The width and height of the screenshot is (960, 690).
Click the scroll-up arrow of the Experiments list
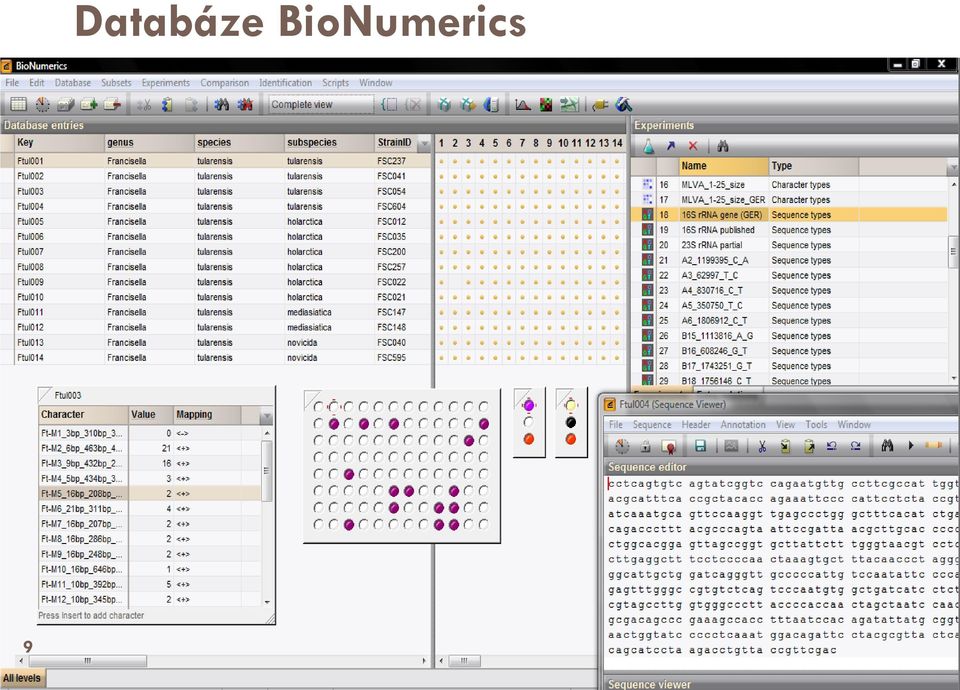click(953, 184)
